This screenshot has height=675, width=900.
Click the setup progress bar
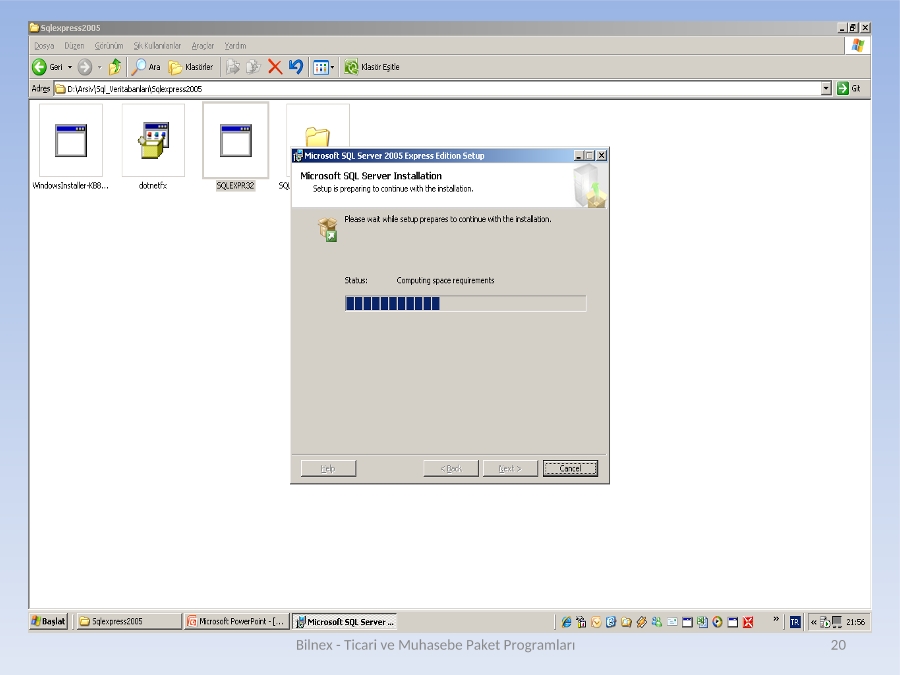[x=465, y=303]
